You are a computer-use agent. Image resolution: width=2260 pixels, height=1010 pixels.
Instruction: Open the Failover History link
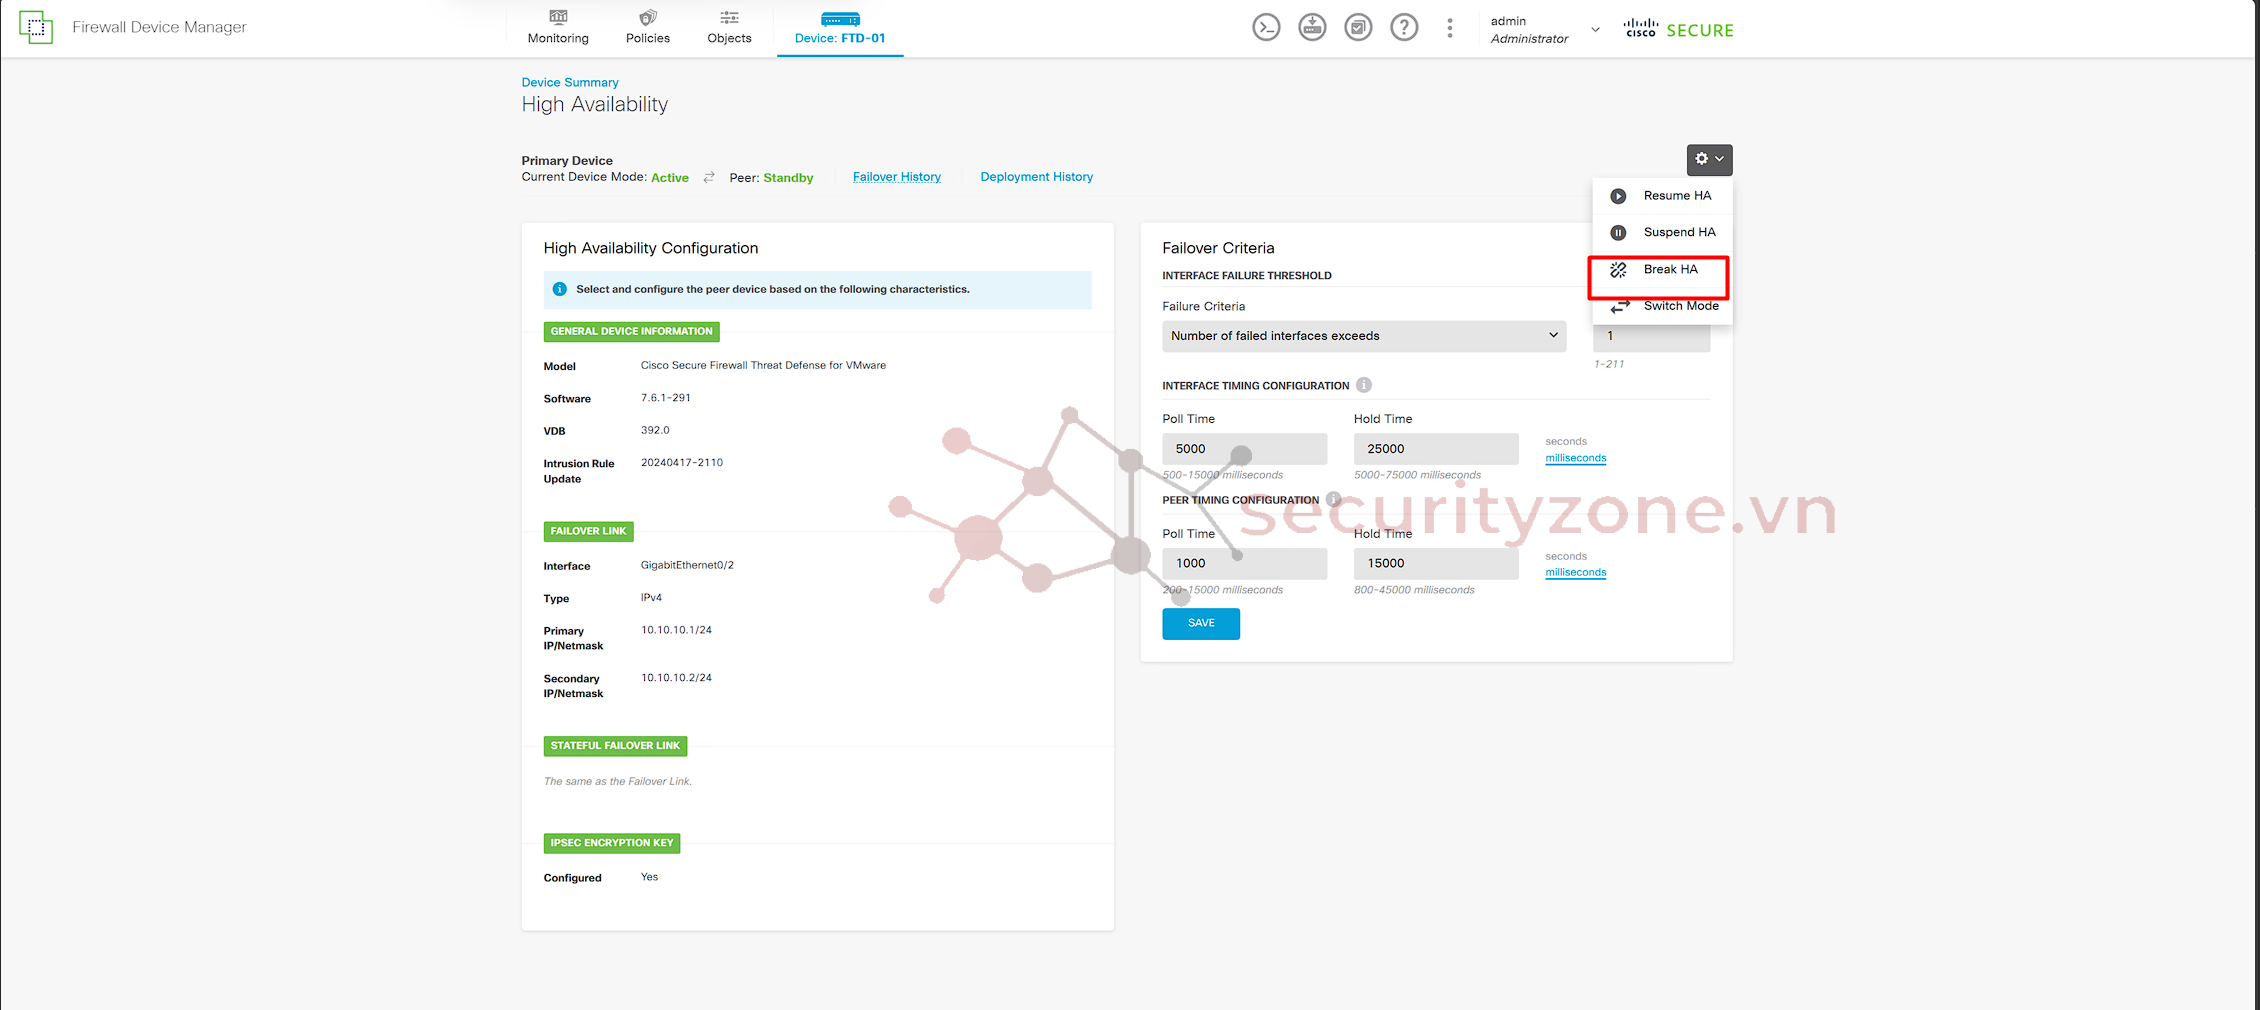896,177
